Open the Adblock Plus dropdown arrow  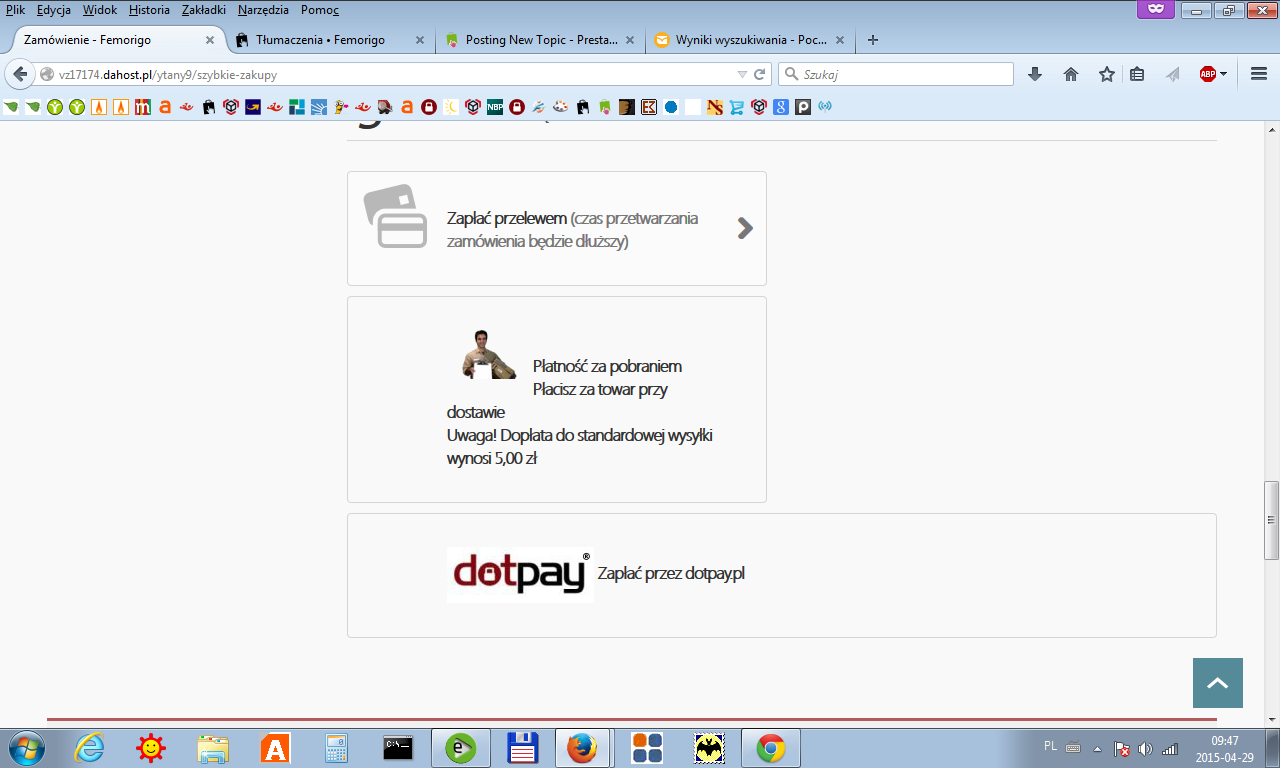click(x=1223, y=74)
